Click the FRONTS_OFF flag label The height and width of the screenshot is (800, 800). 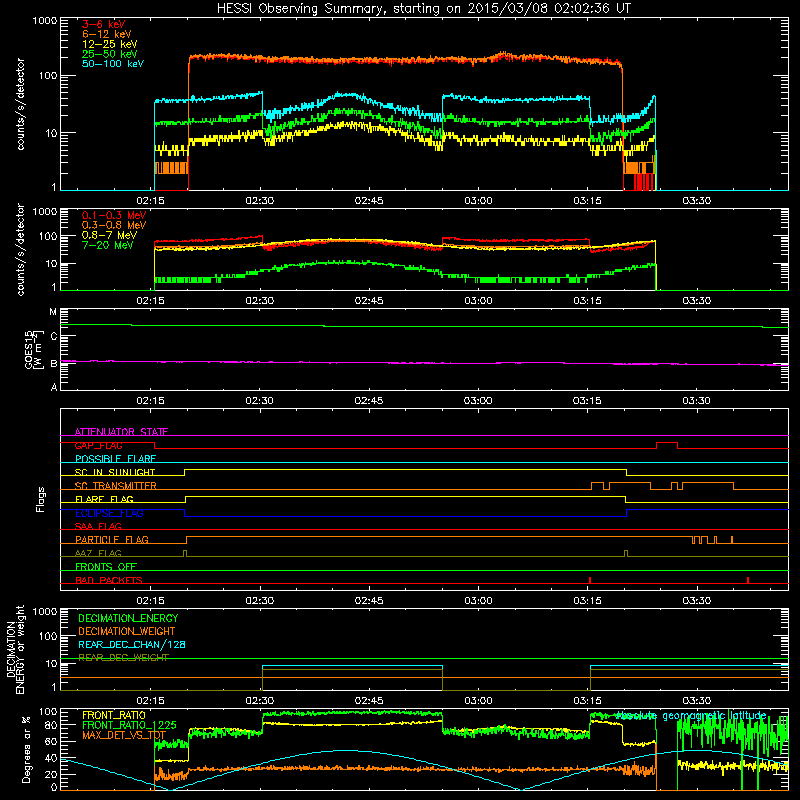[106, 567]
